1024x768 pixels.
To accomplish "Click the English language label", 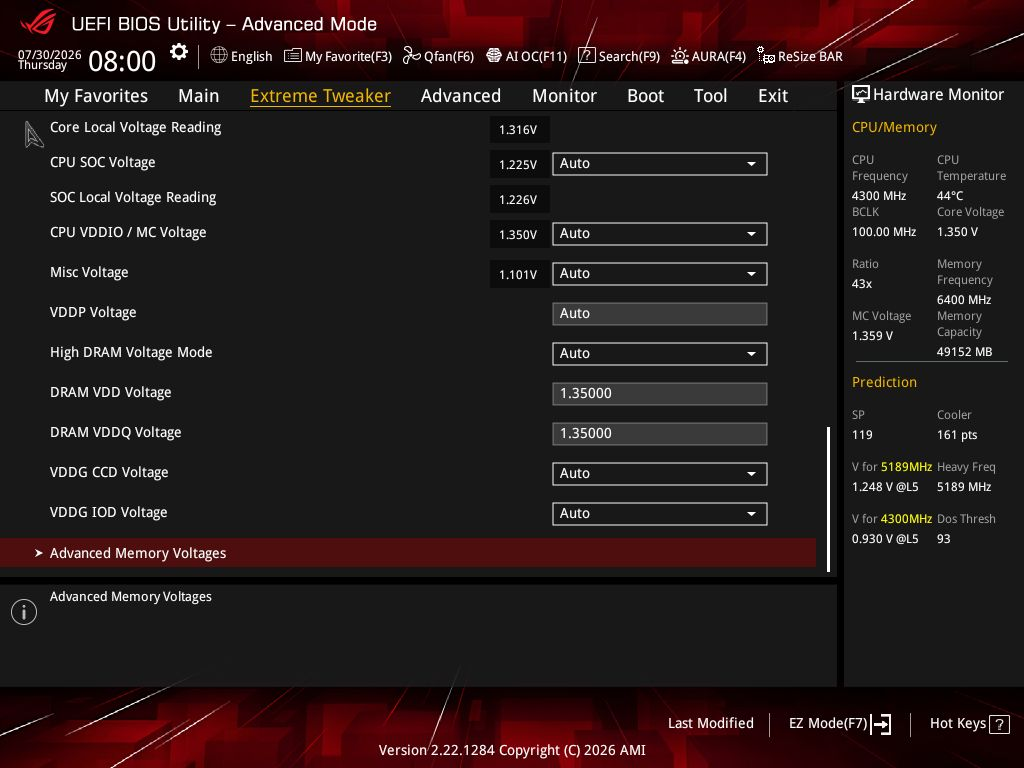I will (x=251, y=57).
